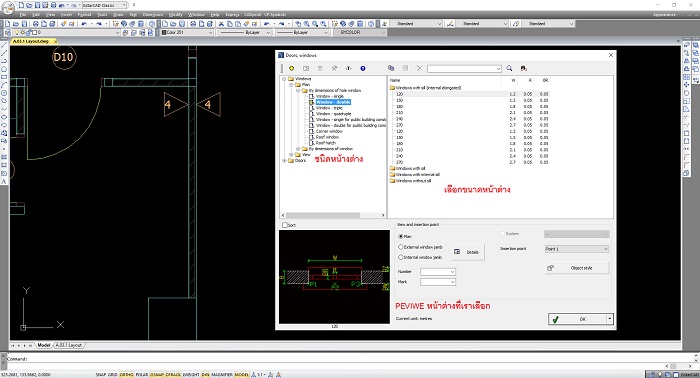Open the Insert menu
Screen dimensions: 700x378
[x=66, y=15]
